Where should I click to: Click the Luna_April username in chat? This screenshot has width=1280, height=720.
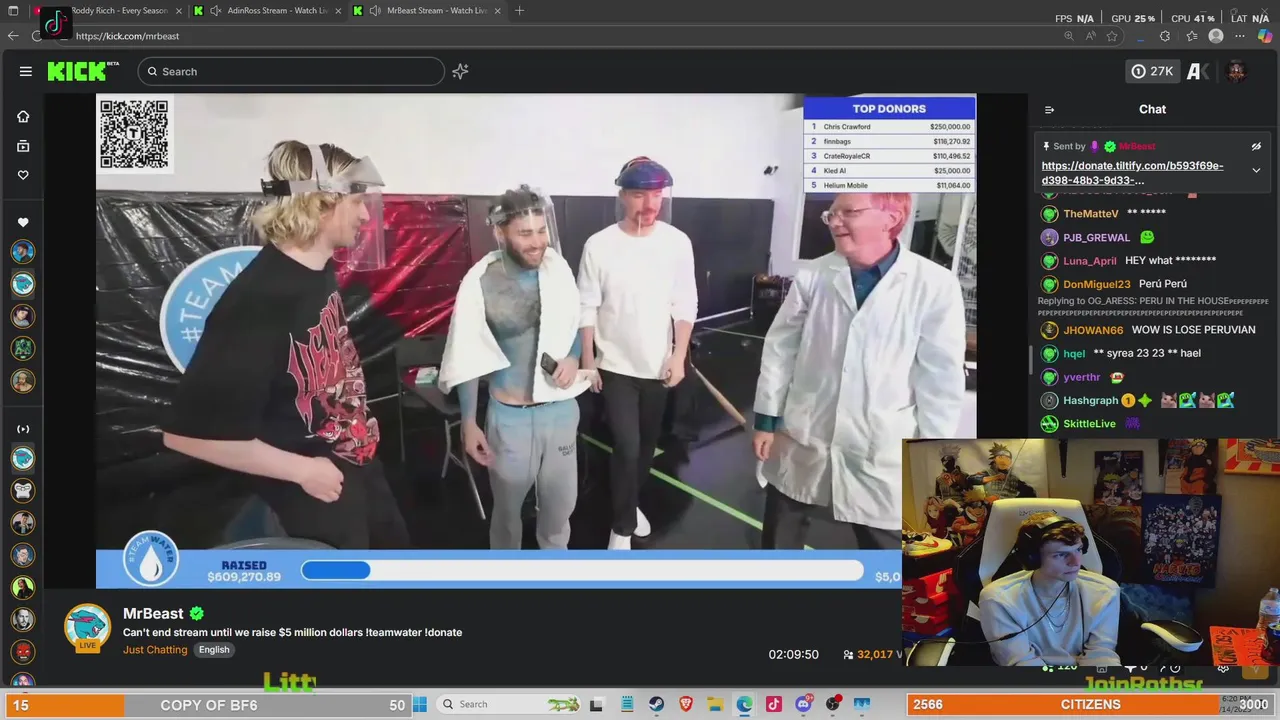tap(1090, 261)
